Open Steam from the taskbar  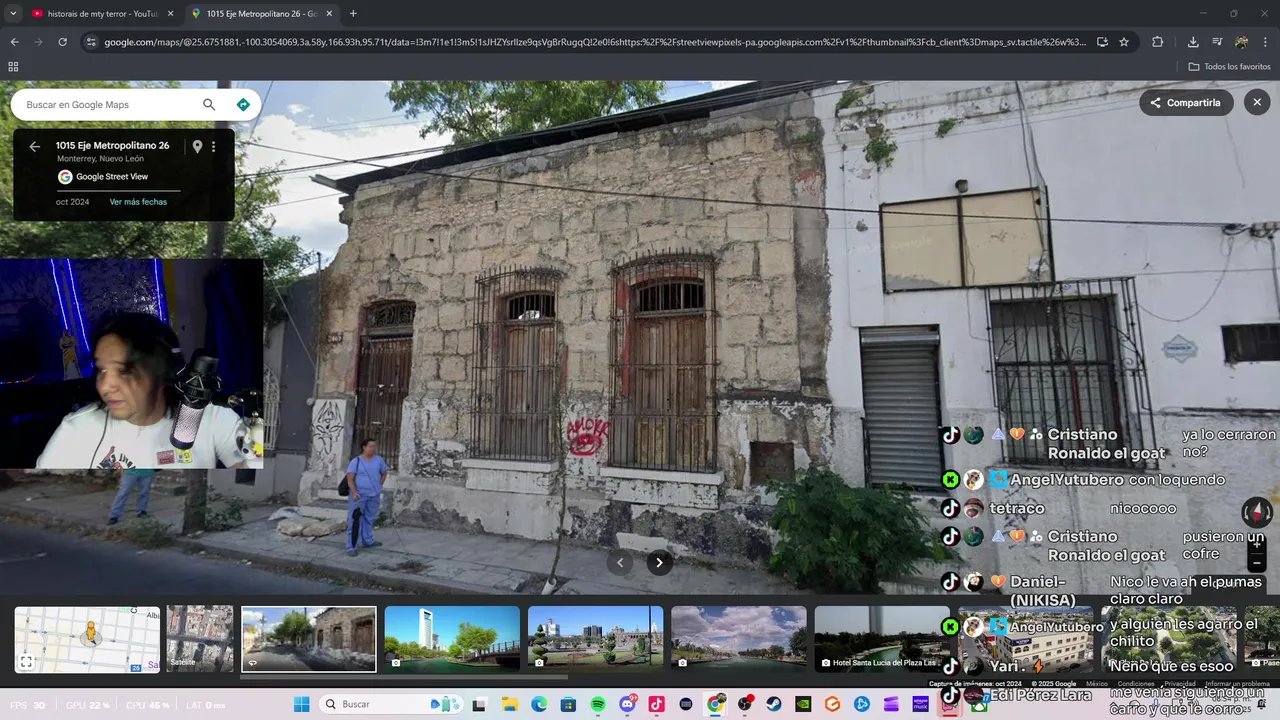point(774,704)
